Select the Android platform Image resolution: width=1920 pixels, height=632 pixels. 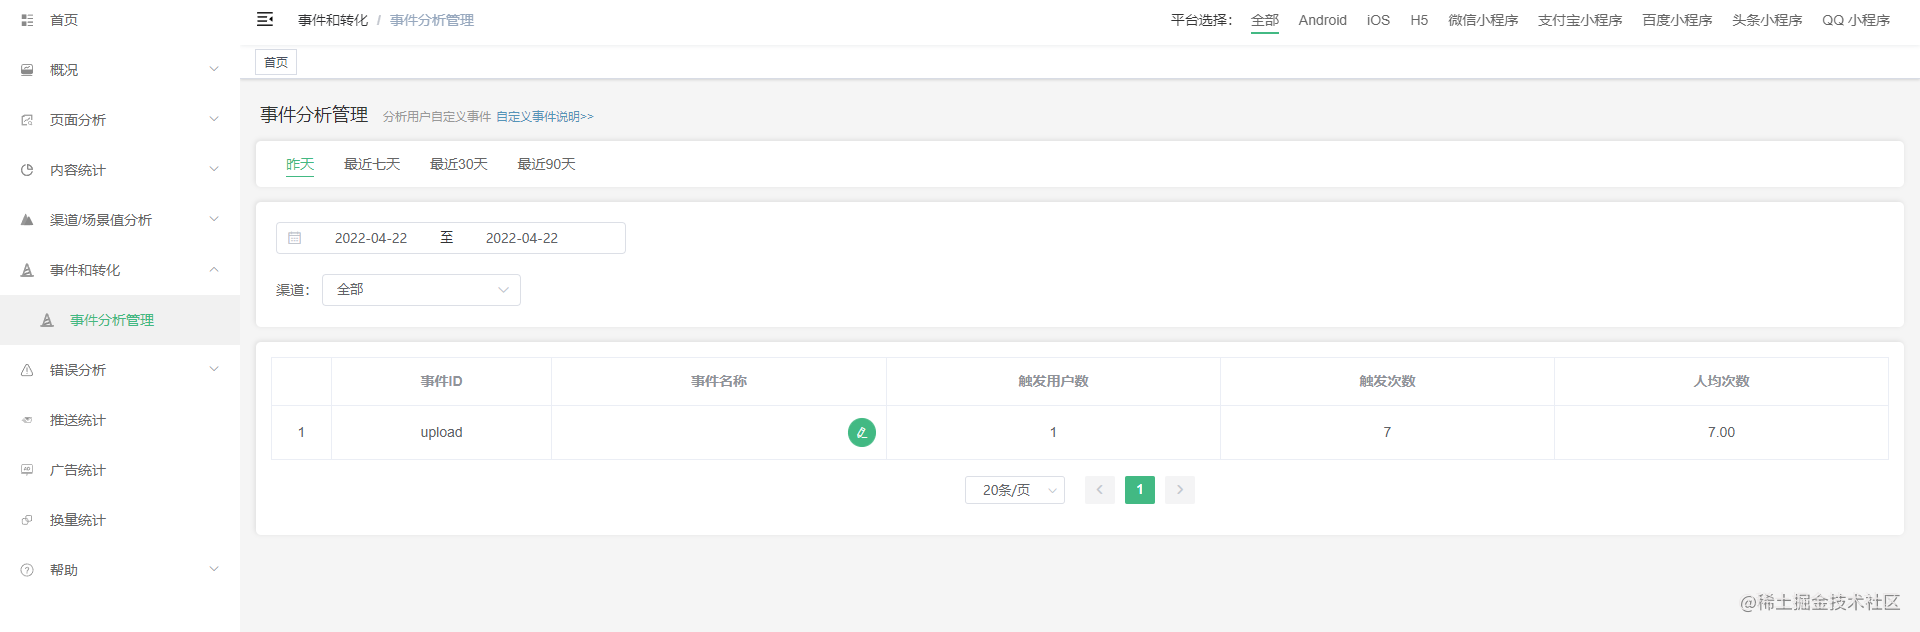(x=1322, y=20)
